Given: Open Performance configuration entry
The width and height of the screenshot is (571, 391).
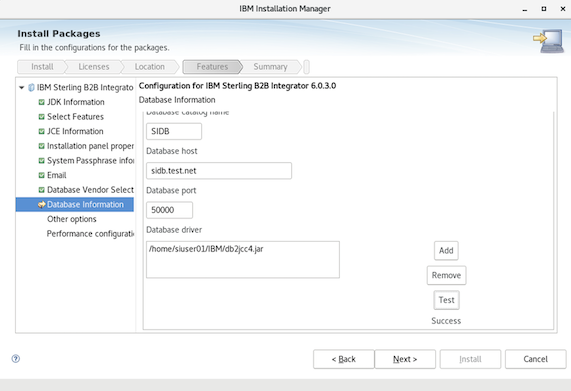Looking at the screenshot, I should pos(90,234).
